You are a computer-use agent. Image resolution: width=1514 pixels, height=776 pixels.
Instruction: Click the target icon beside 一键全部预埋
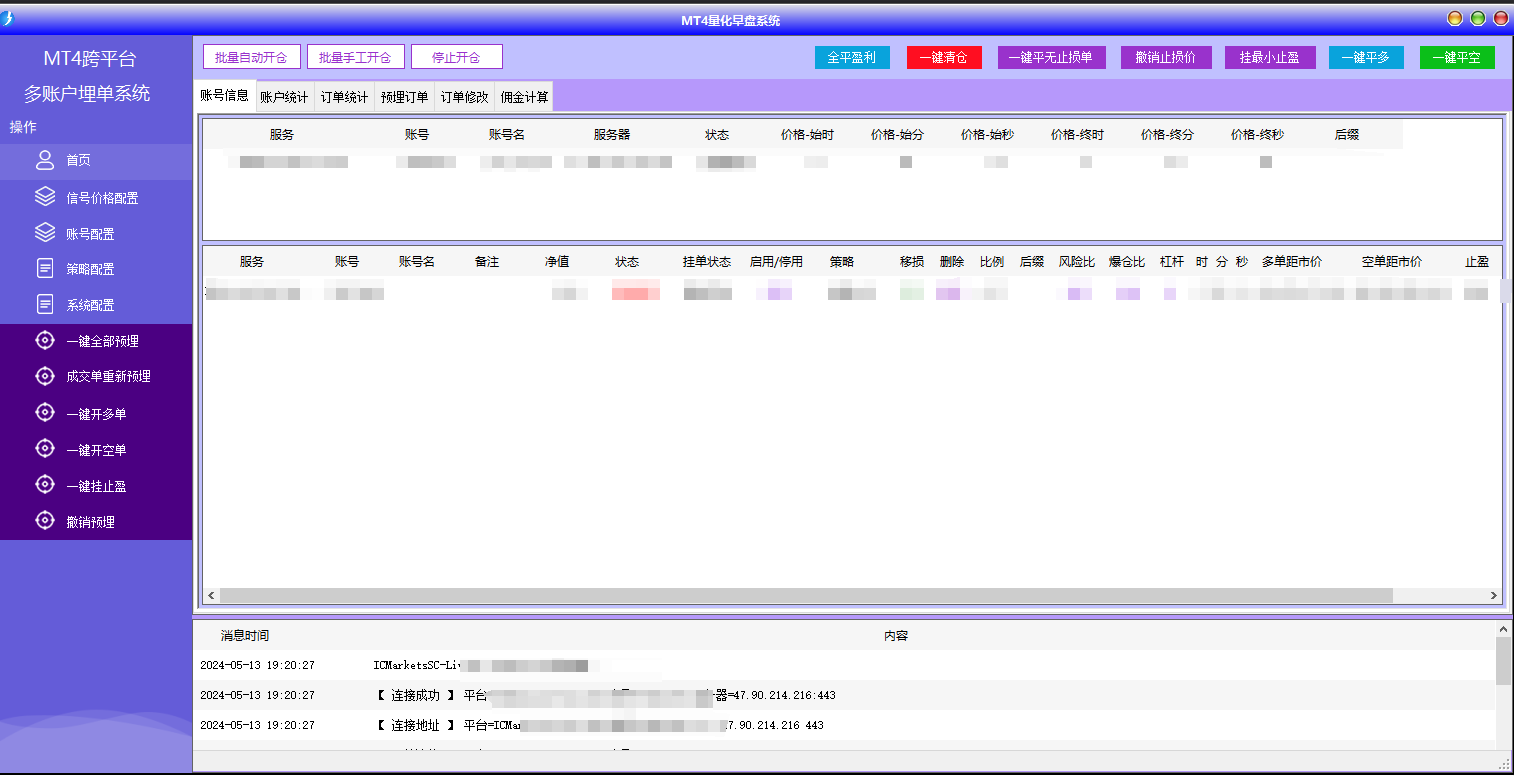click(45, 340)
